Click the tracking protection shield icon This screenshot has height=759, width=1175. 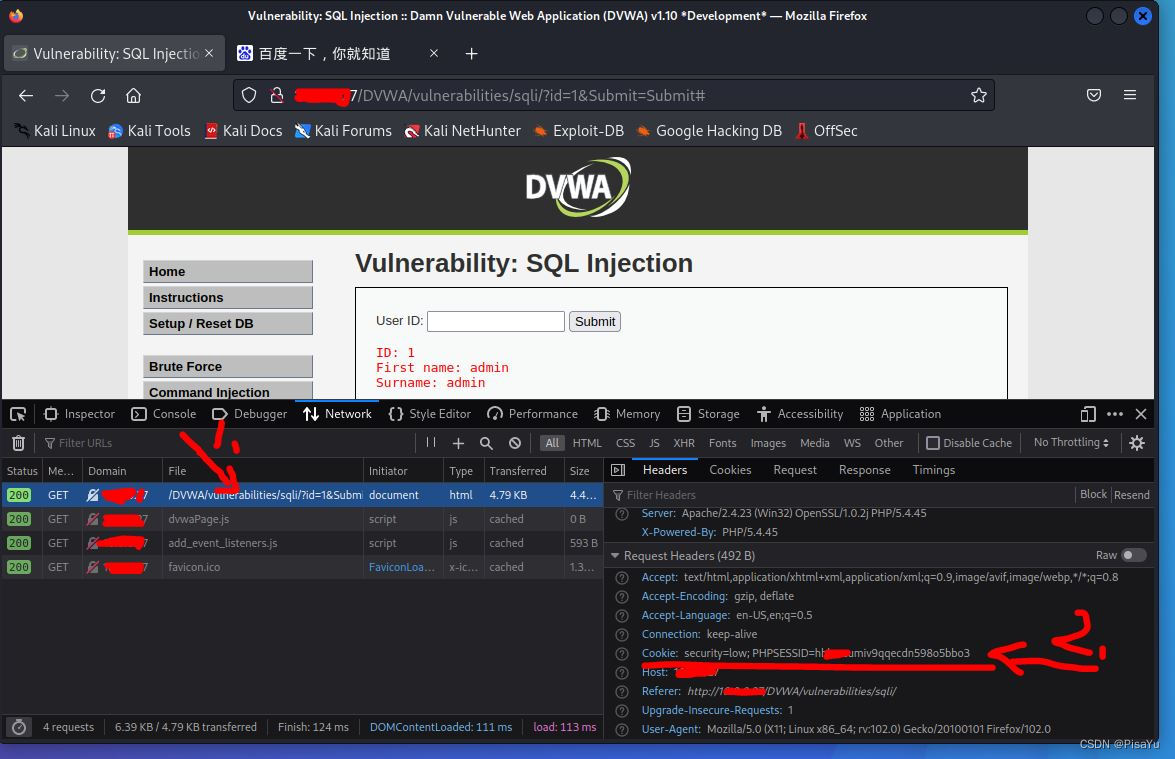click(249, 95)
